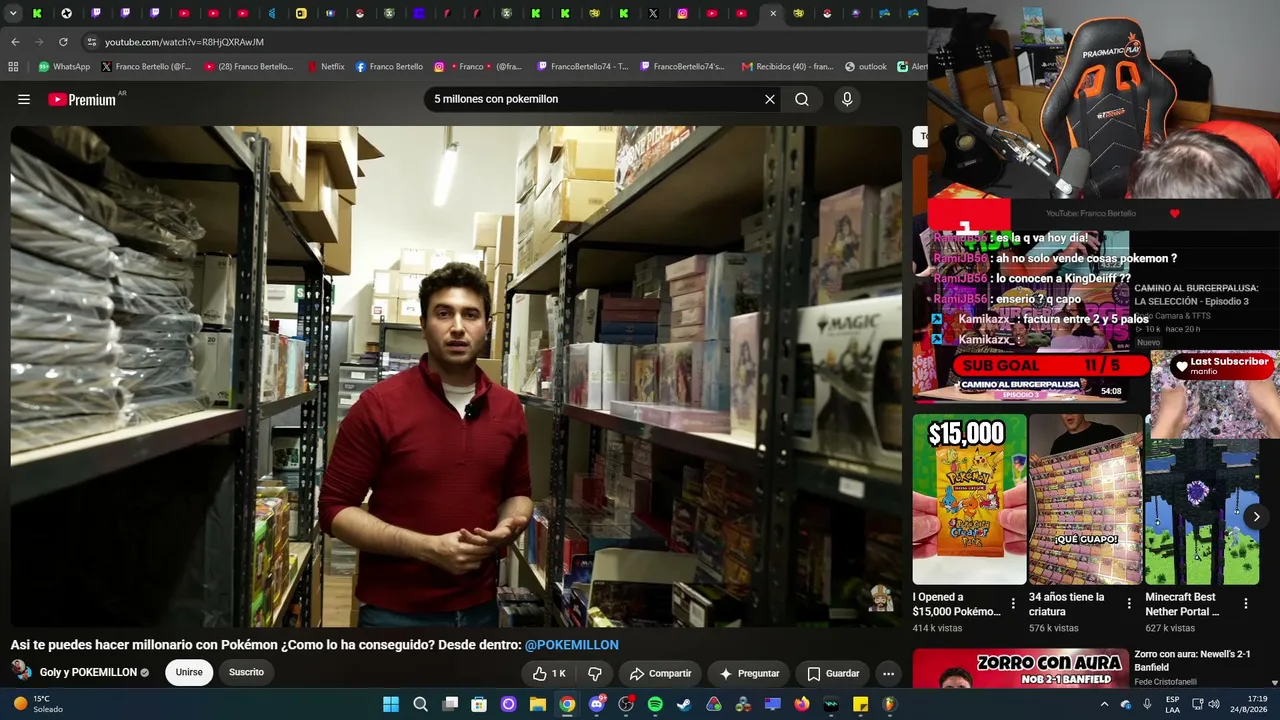The height and width of the screenshot is (720, 1280).
Task: Follow the @POKEMILLON link in the title
Action: click(572, 645)
